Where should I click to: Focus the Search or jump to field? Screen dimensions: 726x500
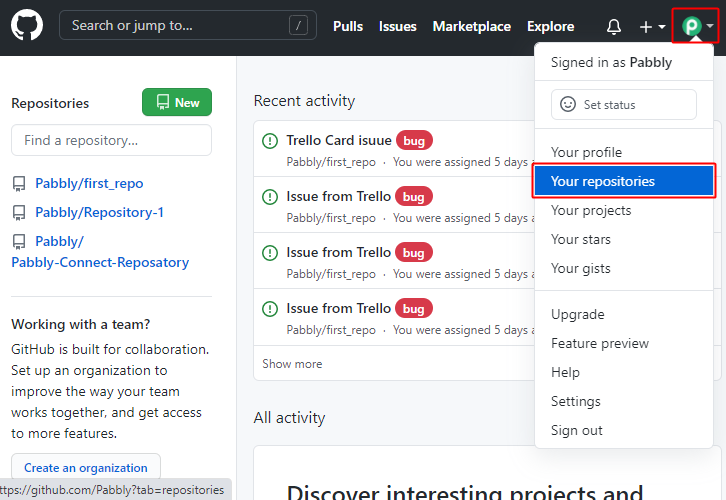[x=188, y=25]
